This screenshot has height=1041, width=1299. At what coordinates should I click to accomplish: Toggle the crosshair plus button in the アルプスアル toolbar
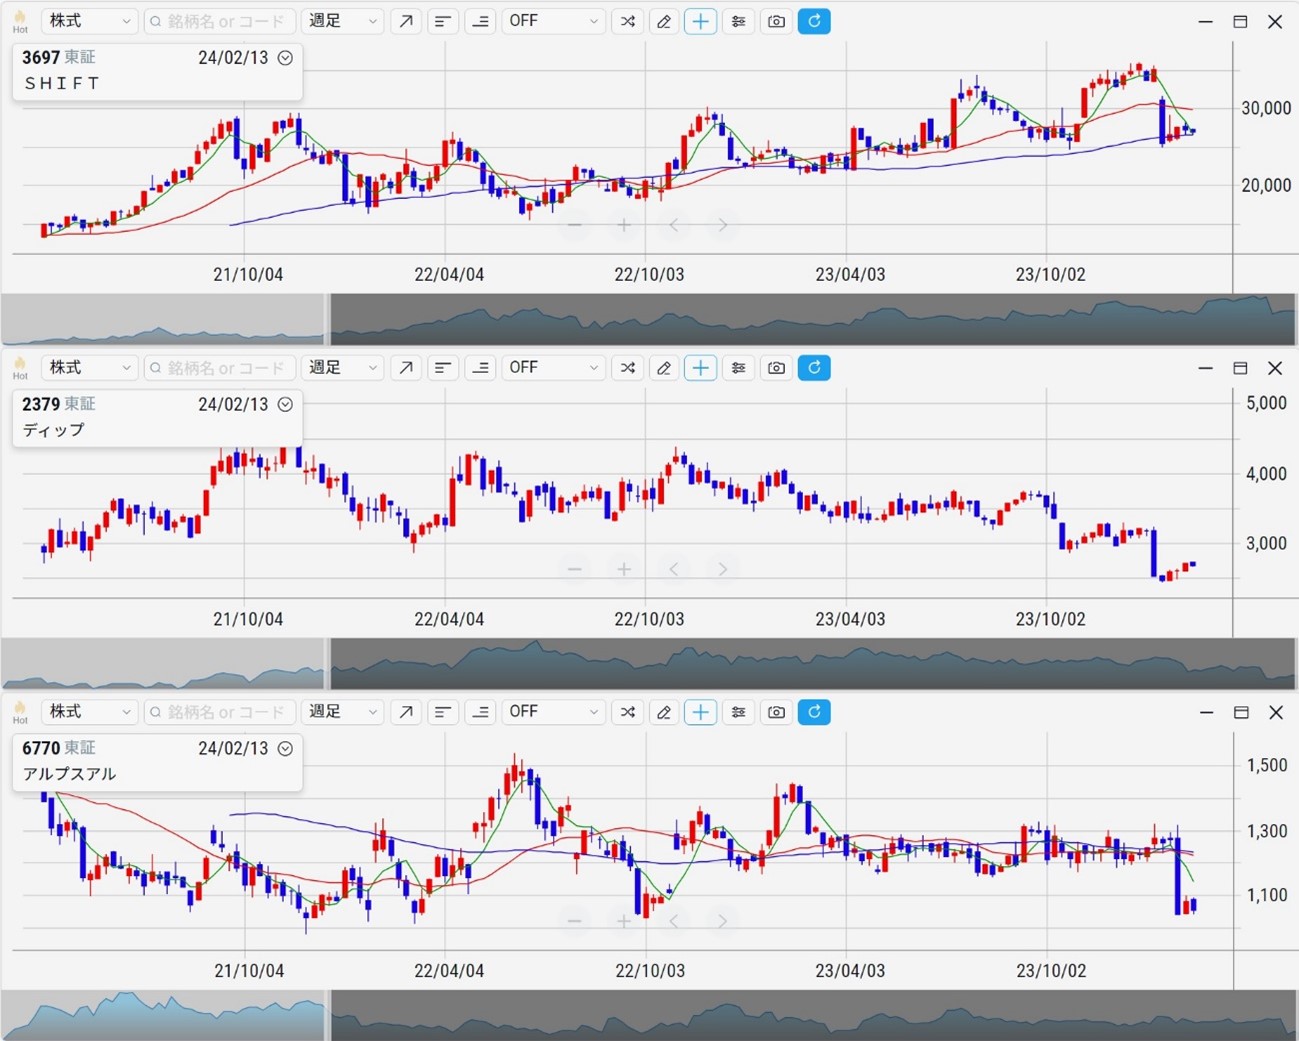point(700,712)
